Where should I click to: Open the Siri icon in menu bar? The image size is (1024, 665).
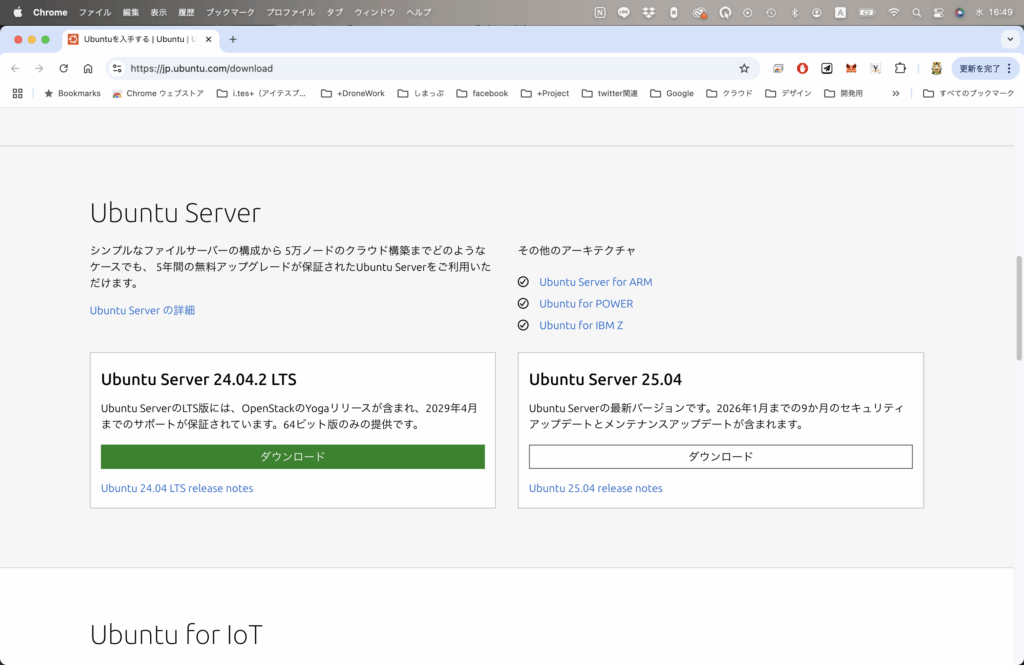[959, 12]
